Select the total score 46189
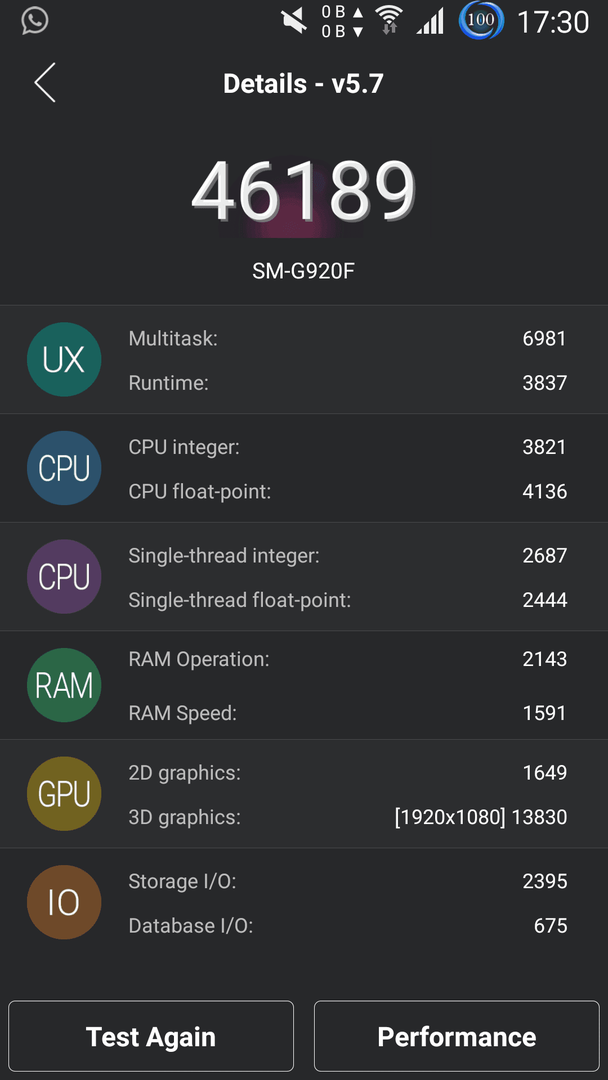Image resolution: width=608 pixels, height=1080 pixels. point(304,191)
